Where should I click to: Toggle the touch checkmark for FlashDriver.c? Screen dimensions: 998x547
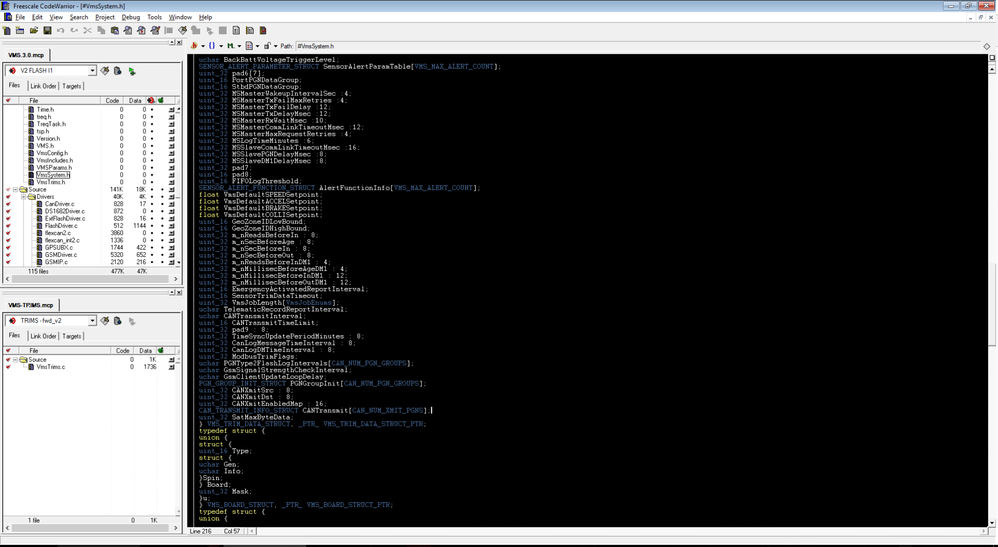coord(8,226)
